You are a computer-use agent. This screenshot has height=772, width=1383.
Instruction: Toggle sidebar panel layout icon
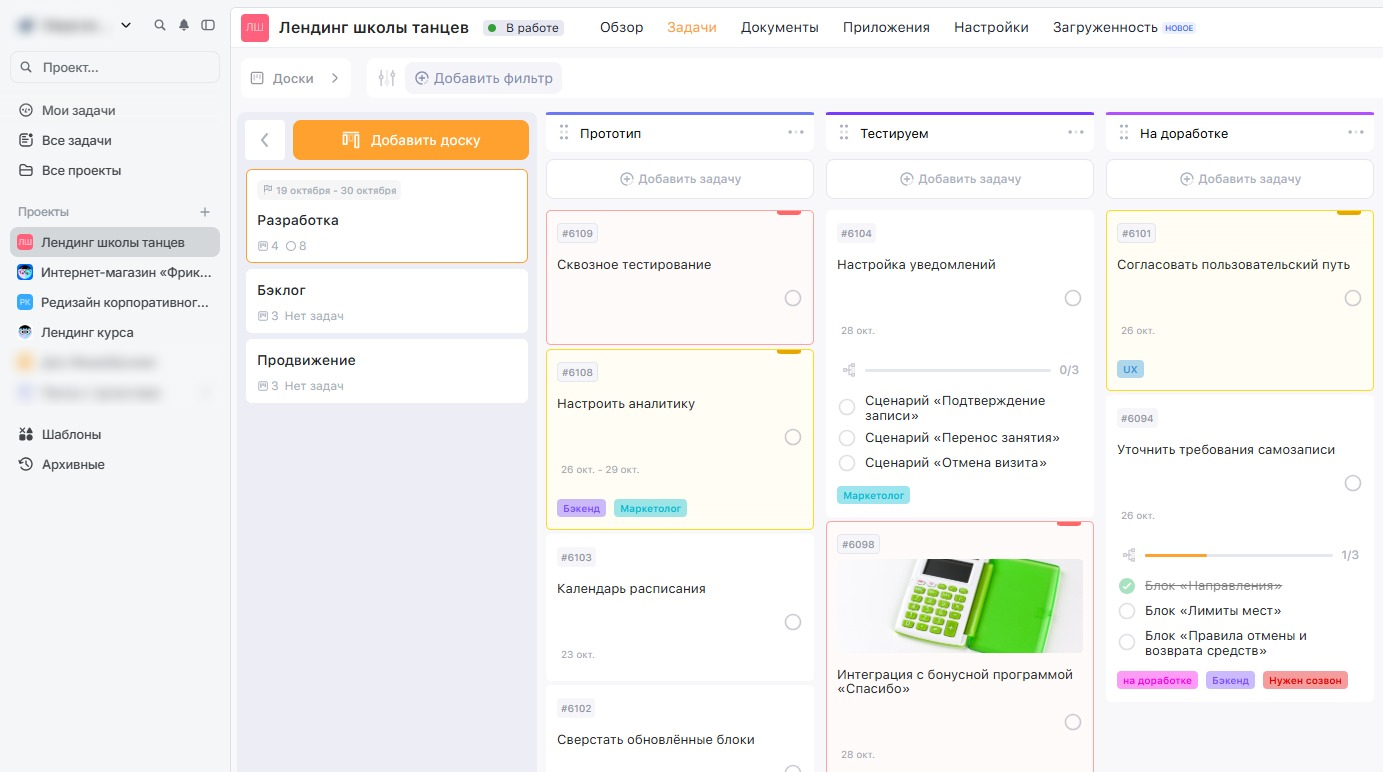click(208, 25)
